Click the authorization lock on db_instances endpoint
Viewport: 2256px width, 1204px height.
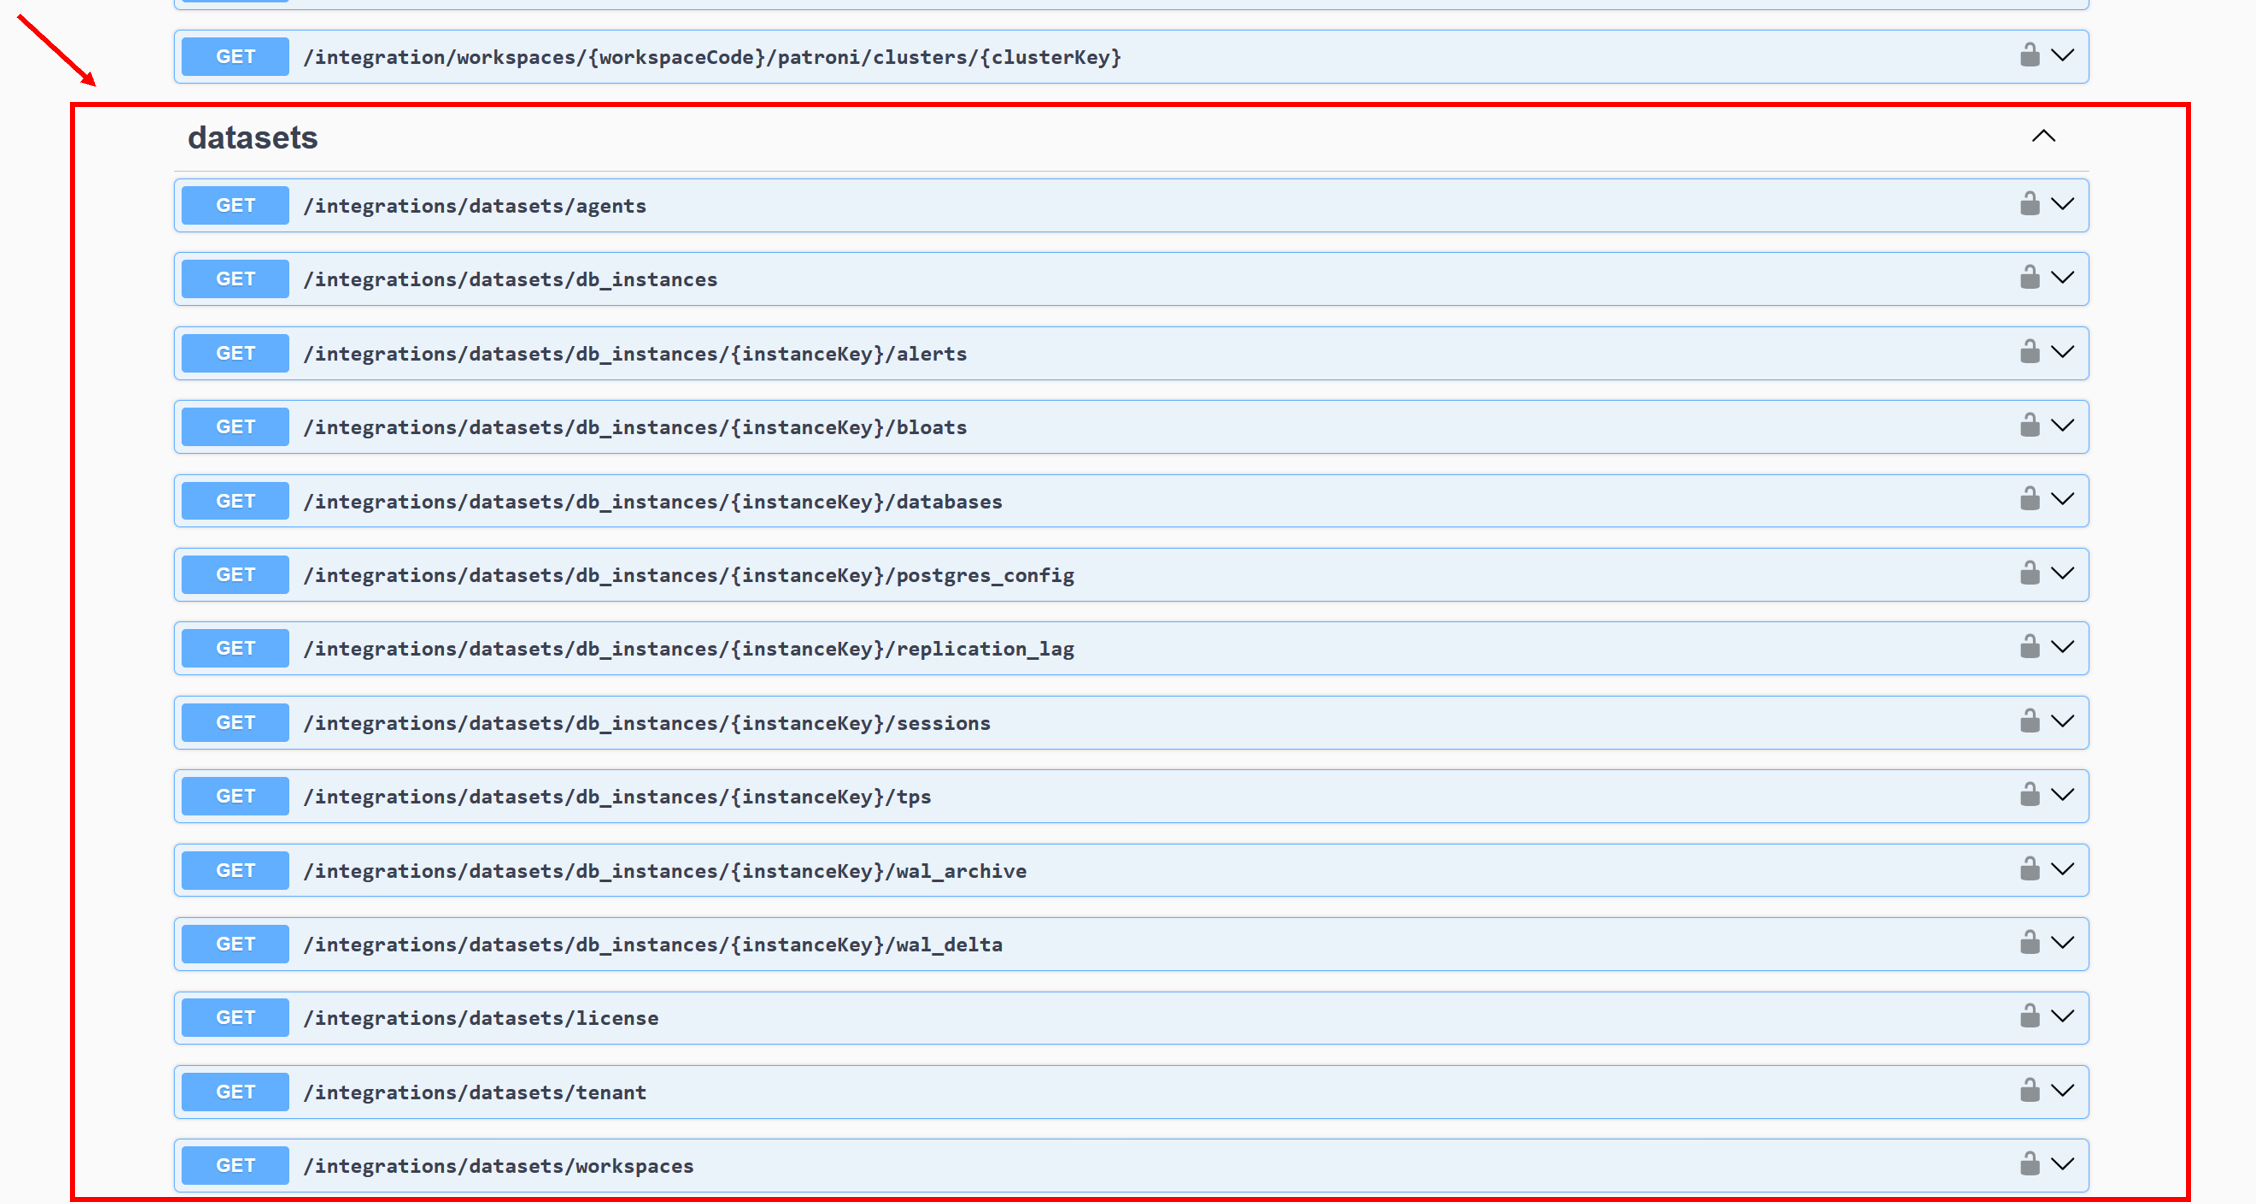click(2029, 278)
